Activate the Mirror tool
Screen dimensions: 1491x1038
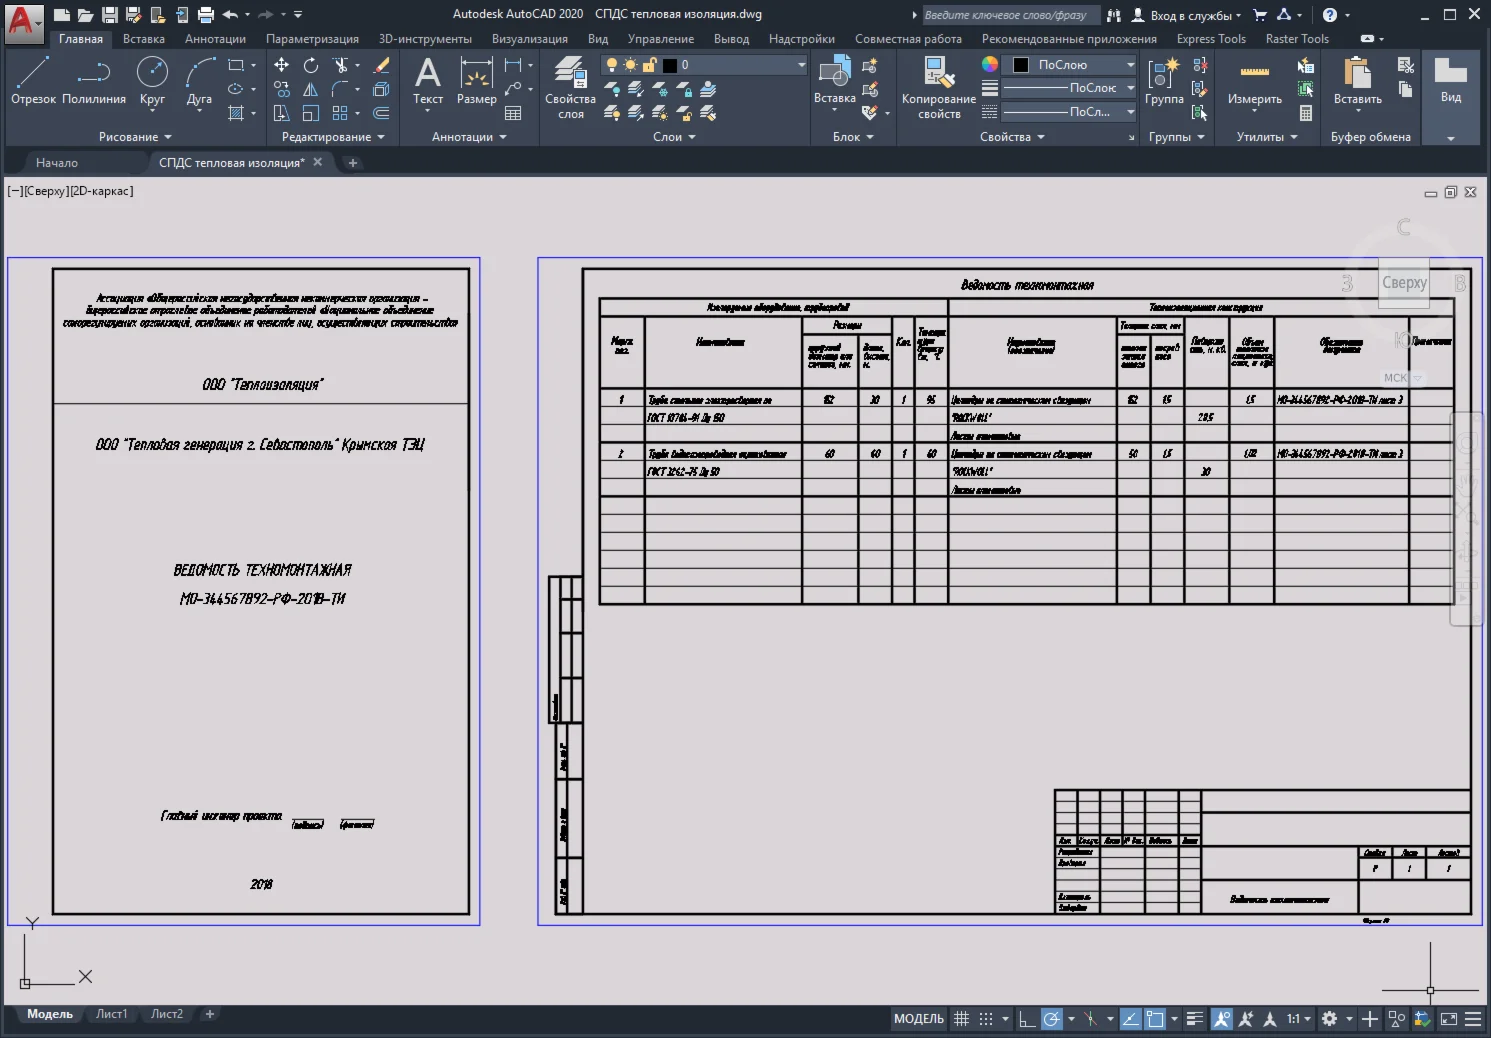coord(311,89)
